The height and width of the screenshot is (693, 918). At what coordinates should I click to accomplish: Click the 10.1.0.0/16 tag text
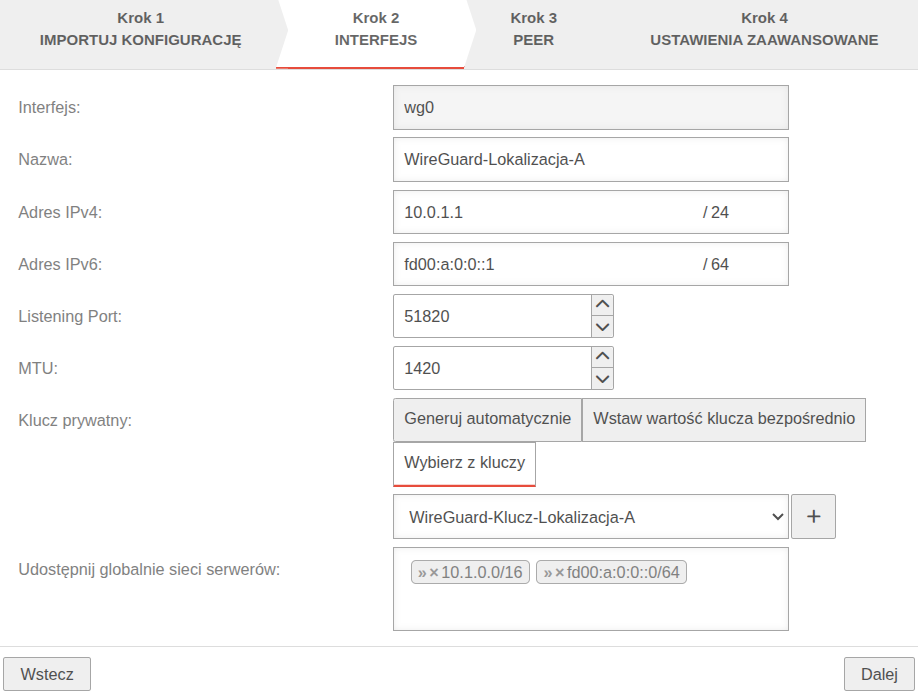coord(482,572)
